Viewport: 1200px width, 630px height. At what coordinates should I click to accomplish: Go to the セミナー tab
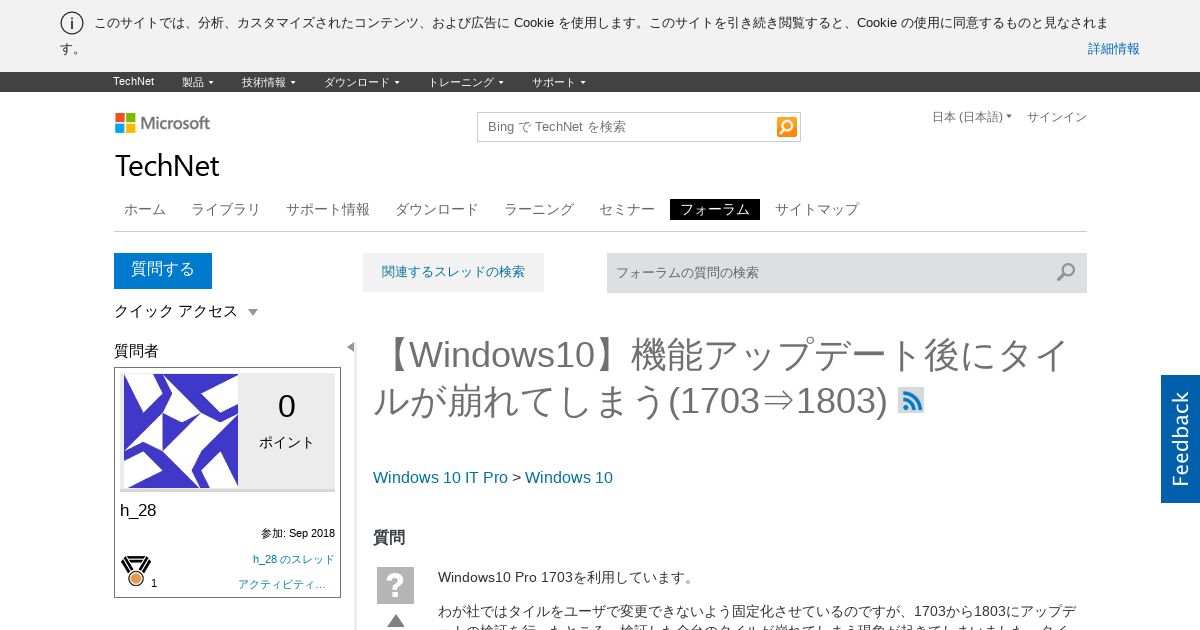point(627,209)
